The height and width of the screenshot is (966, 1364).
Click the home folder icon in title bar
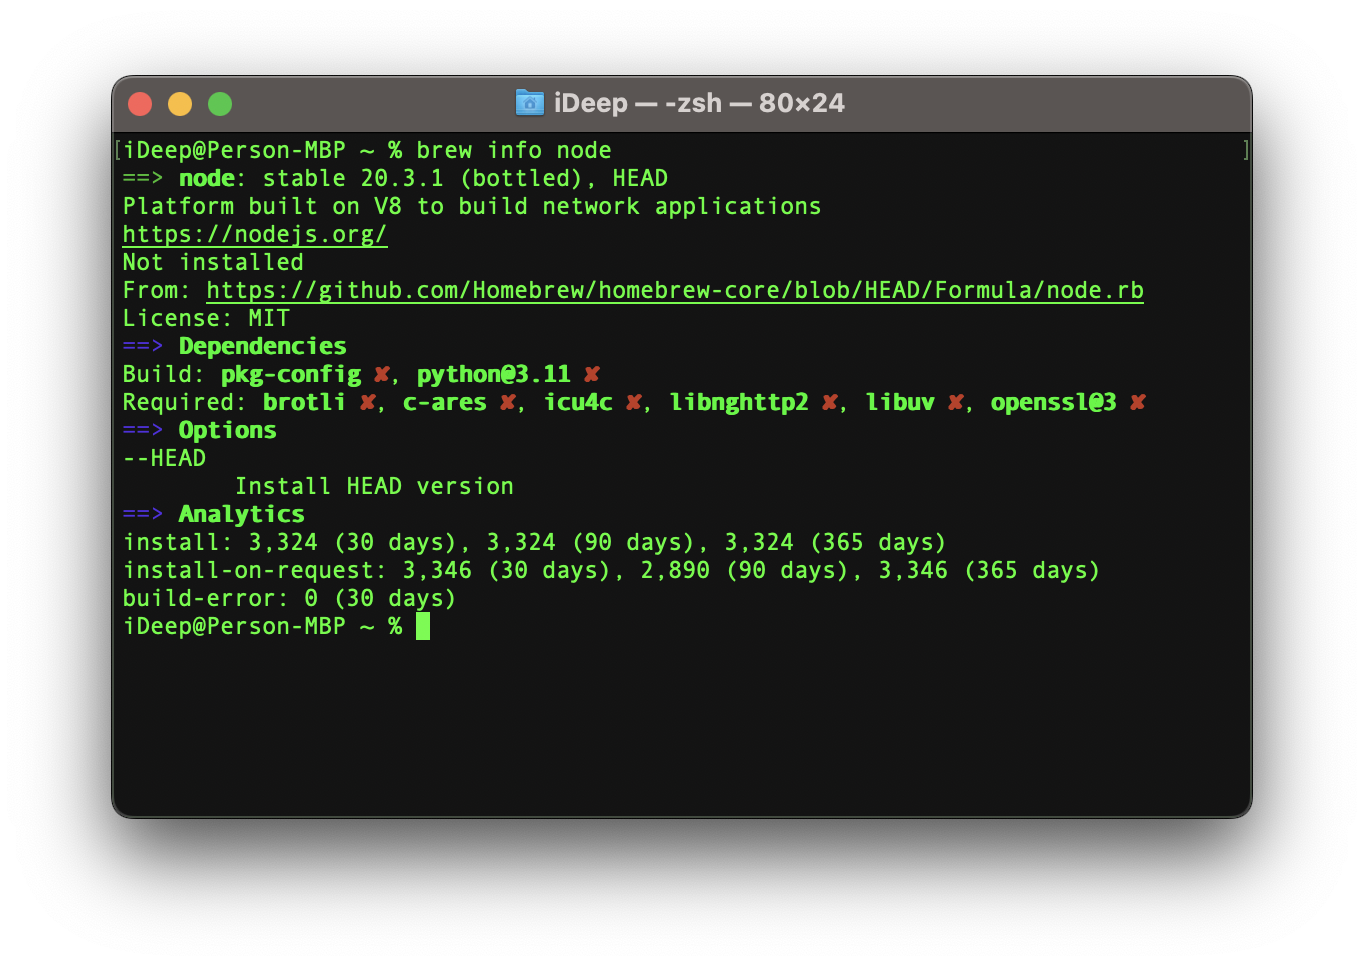tap(529, 103)
